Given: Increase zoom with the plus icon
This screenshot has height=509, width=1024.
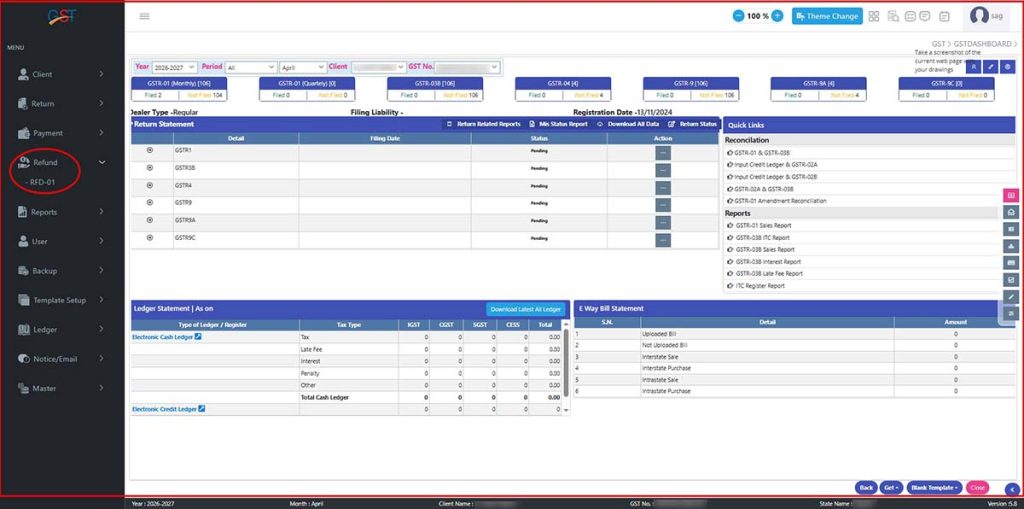Looking at the screenshot, I should pyautogui.click(x=777, y=16).
